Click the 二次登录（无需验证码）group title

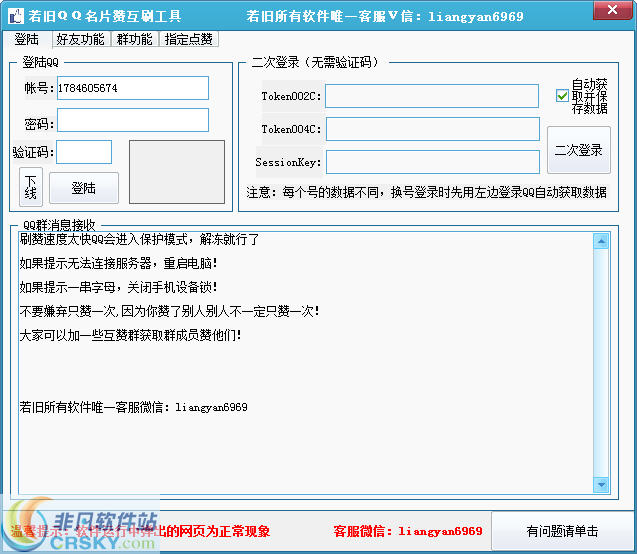click(316, 62)
